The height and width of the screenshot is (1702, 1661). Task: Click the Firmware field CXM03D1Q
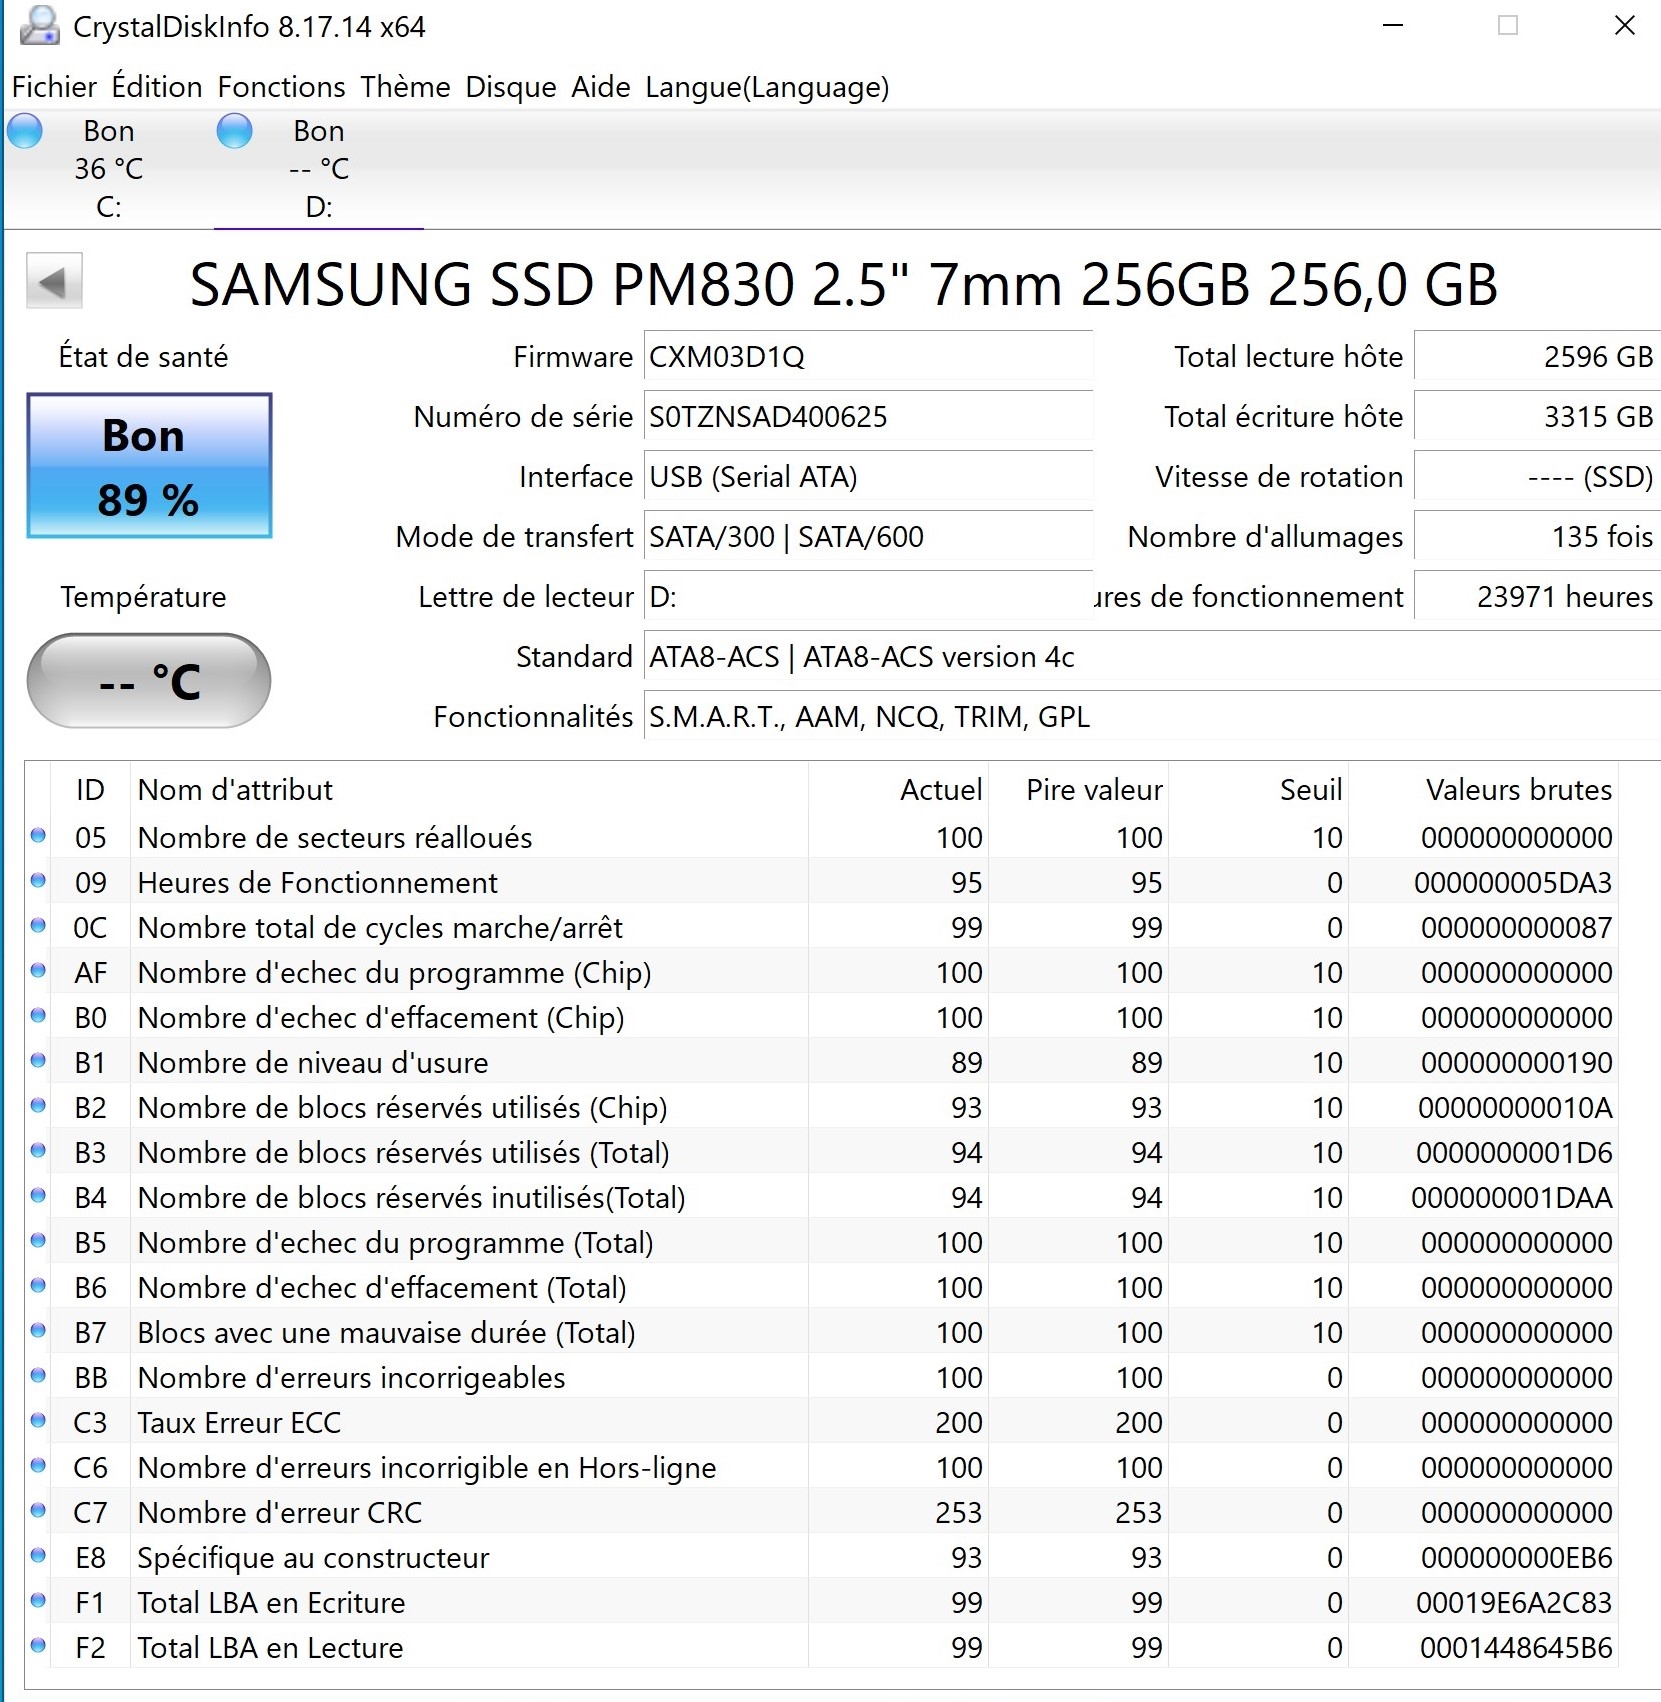[866, 357]
